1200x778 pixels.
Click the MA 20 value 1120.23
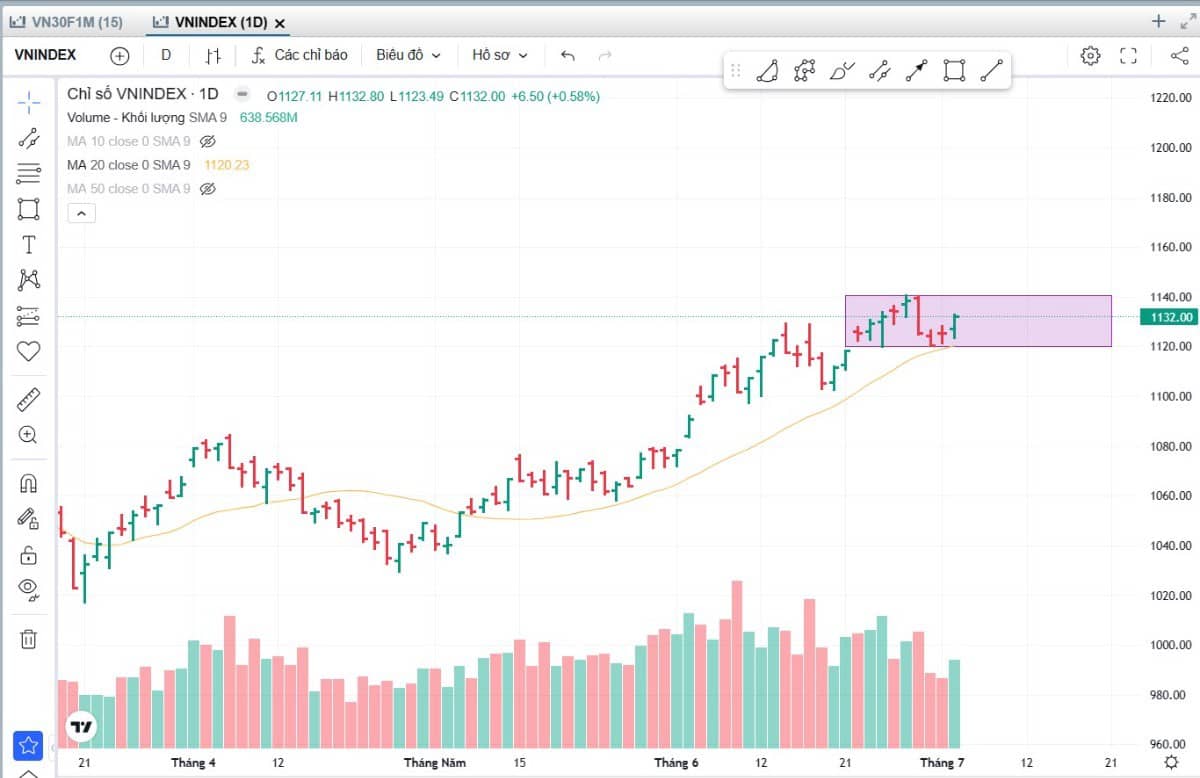(x=227, y=165)
